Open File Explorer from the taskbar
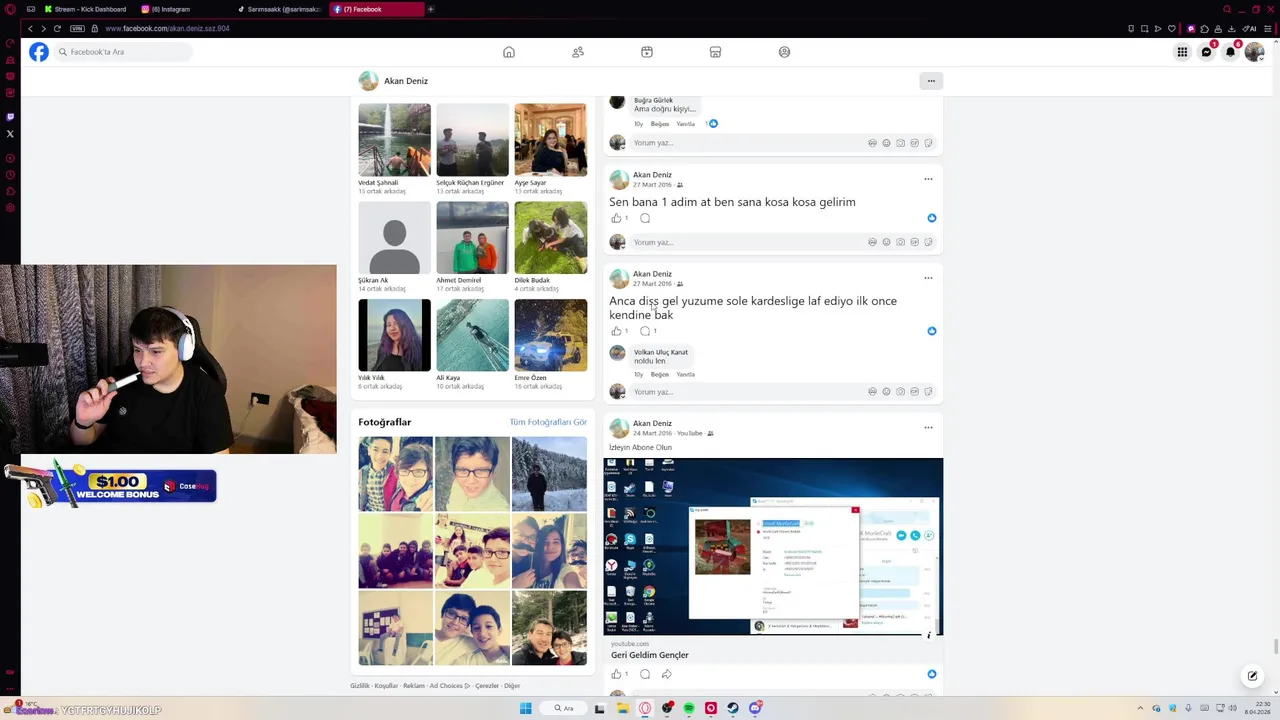The height and width of the screenshot is (720, 1280). [623, 708]
